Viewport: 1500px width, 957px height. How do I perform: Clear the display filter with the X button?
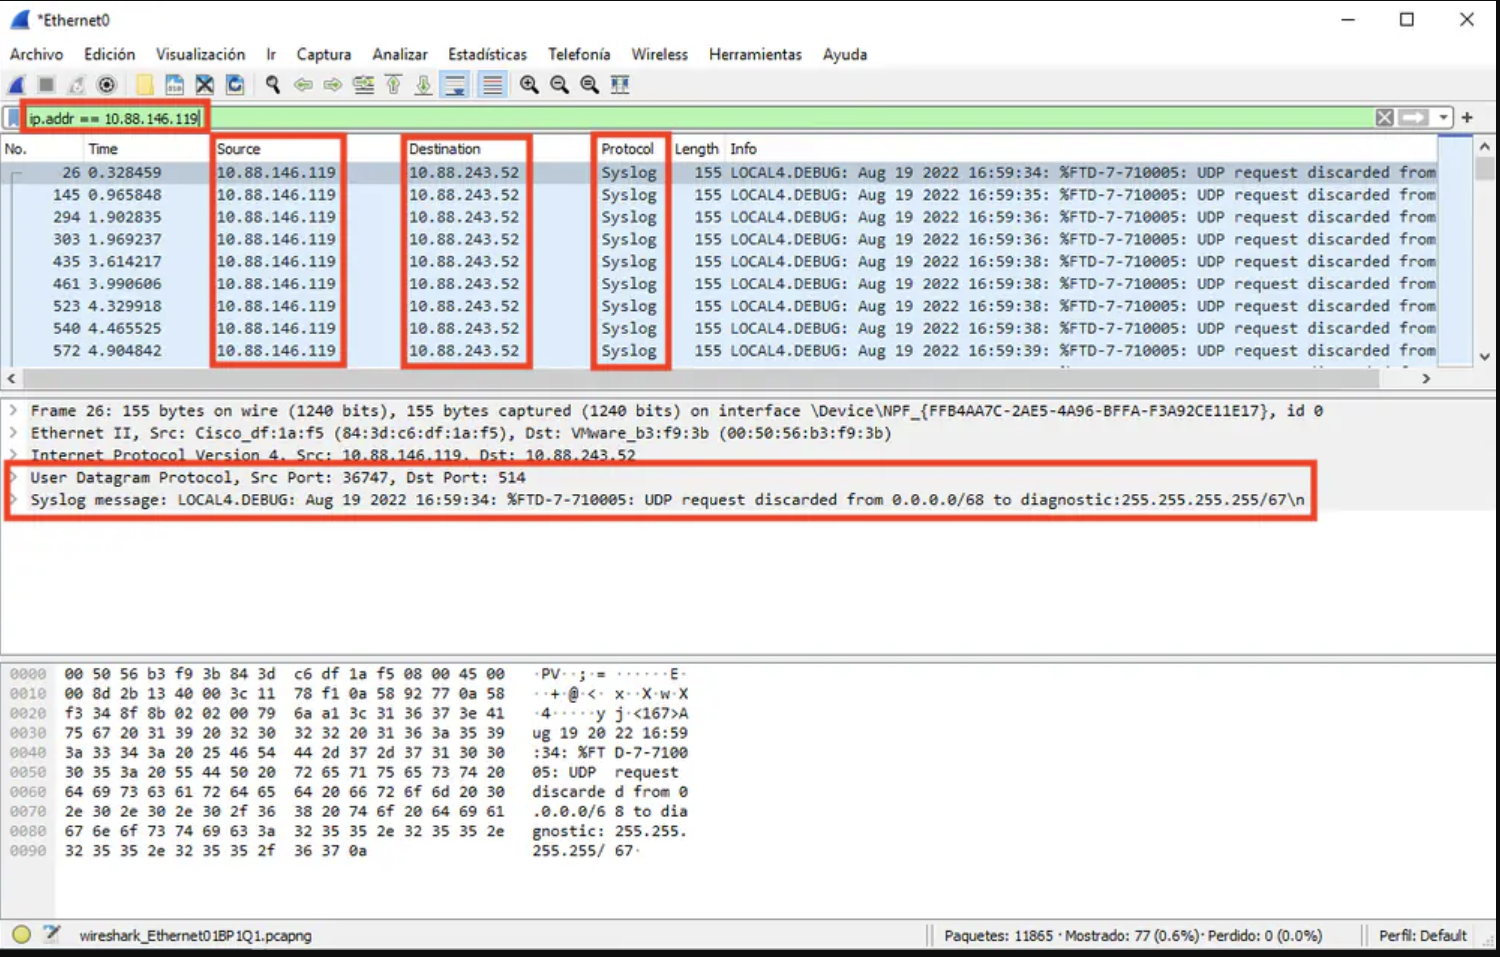coord(1384,118)
